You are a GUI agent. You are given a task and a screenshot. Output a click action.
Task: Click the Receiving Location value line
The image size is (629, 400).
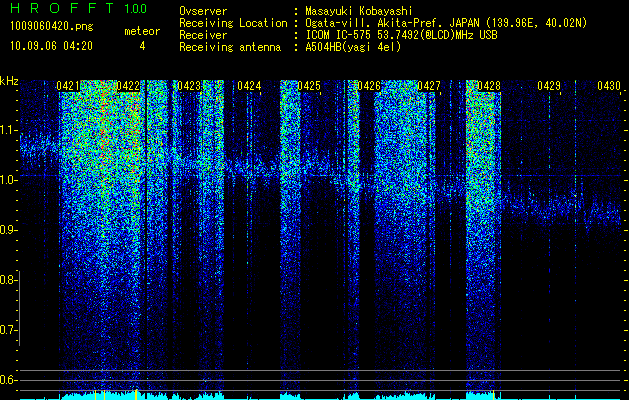[x=446, y=23]
